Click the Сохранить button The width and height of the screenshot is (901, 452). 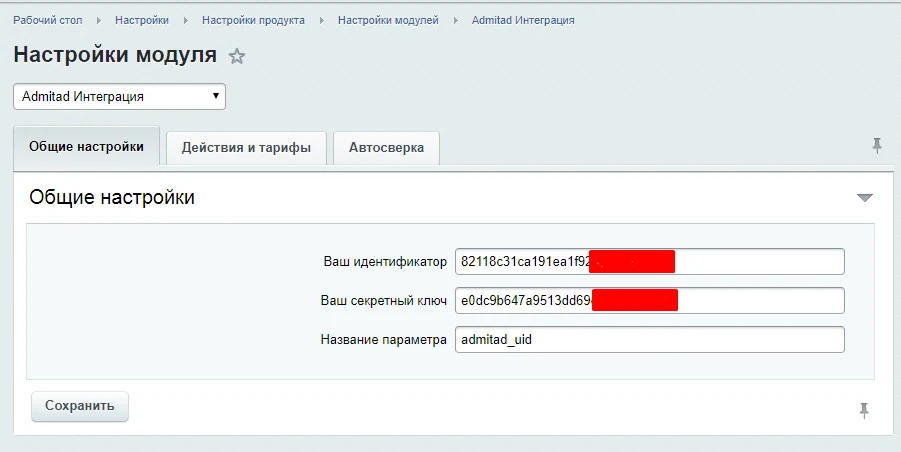(x=80, y=406)
